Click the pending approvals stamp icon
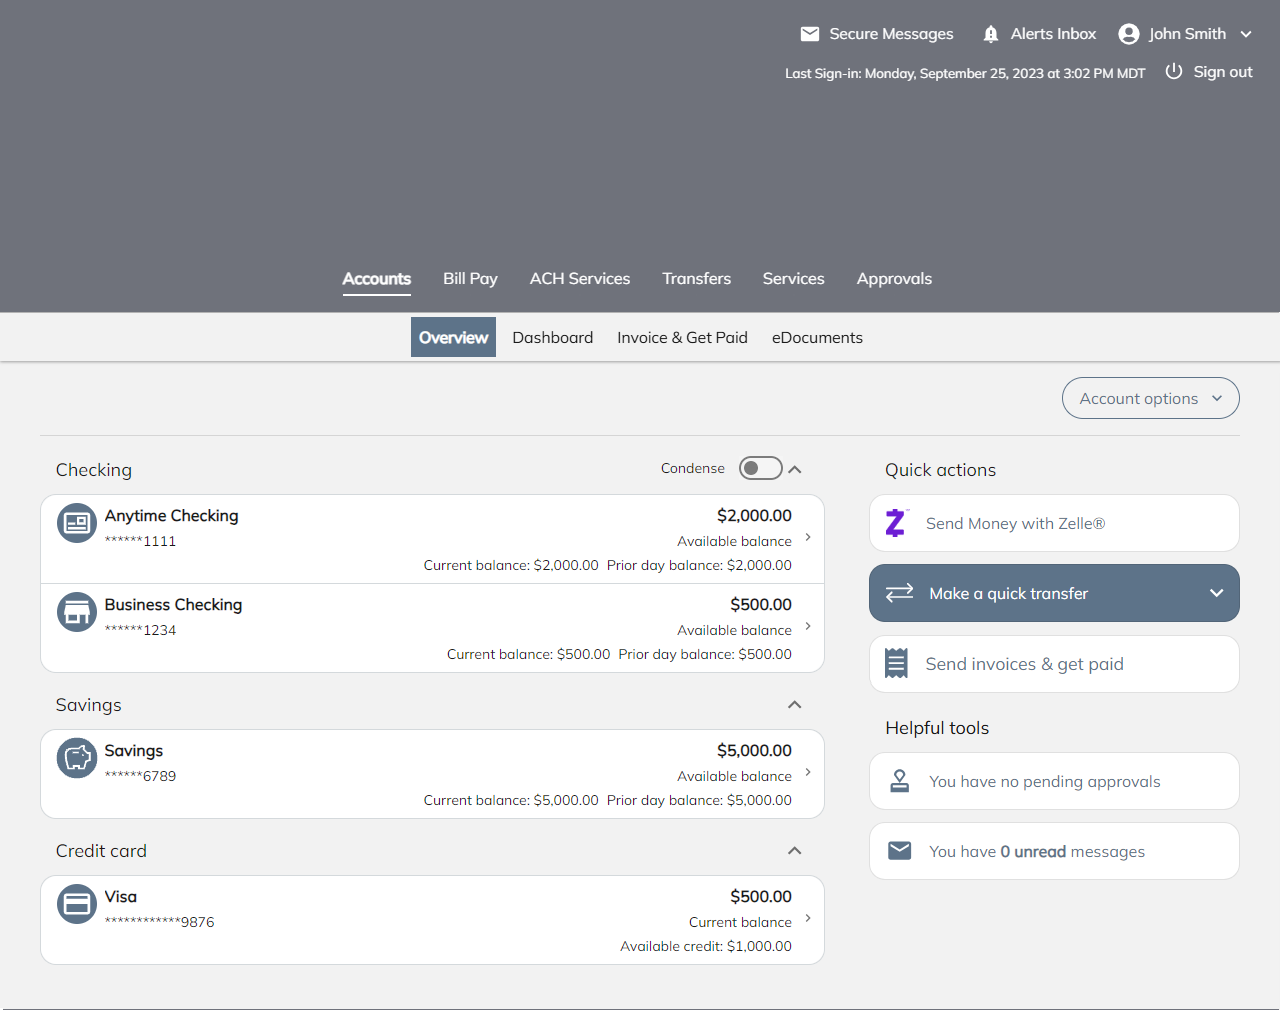This screenshot has height=1010, width=1280. pos(900,781)
